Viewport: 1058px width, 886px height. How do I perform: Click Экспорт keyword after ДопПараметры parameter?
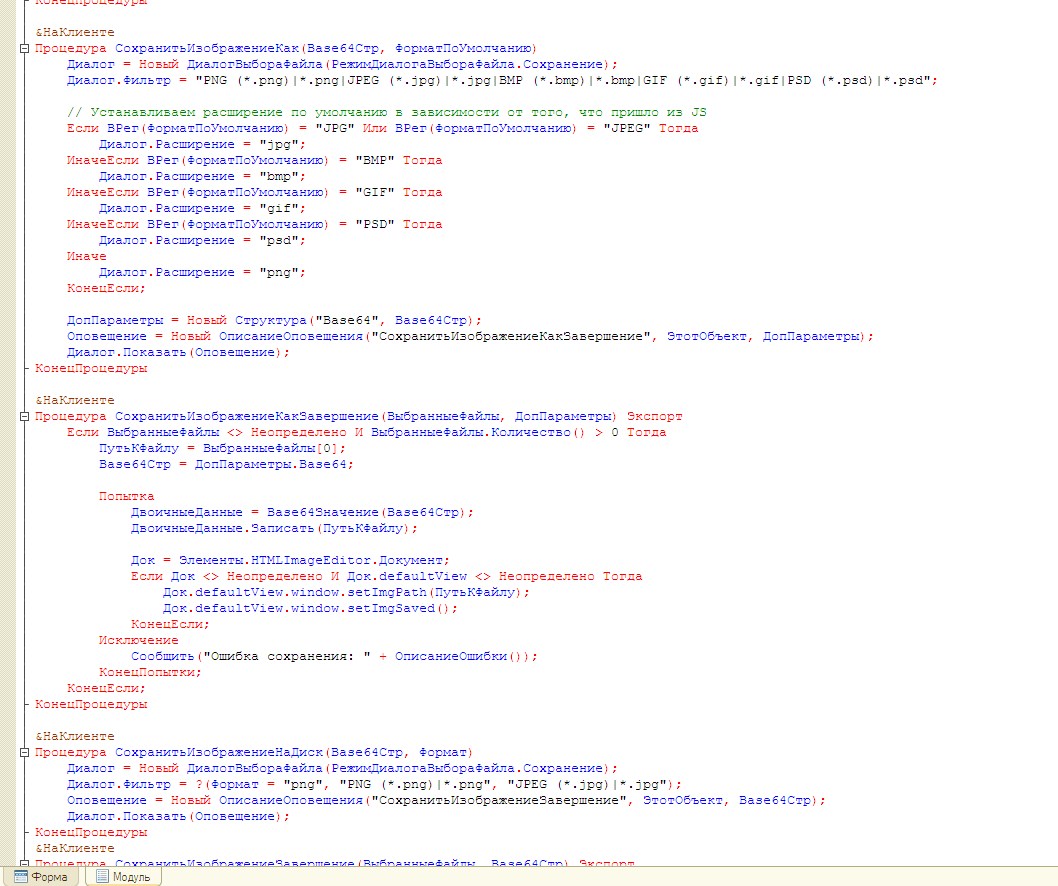655,416
